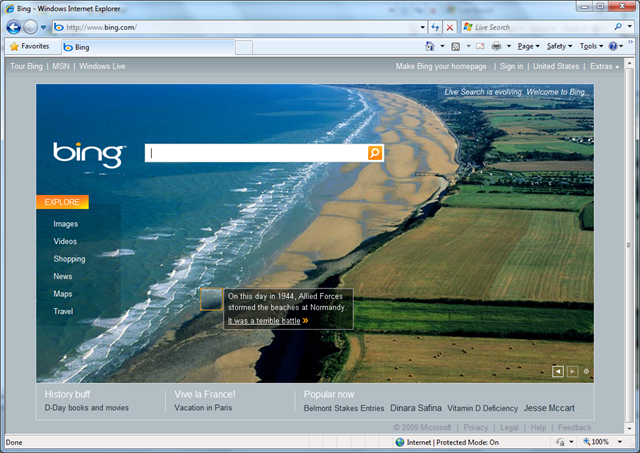640x453 pixels.
Task: Click the Internet zone globe icon
Action: pos(400,442)
